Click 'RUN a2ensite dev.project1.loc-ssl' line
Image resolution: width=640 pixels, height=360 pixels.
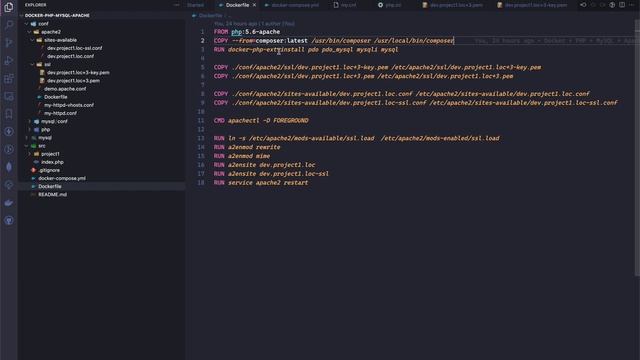(271, 173)
